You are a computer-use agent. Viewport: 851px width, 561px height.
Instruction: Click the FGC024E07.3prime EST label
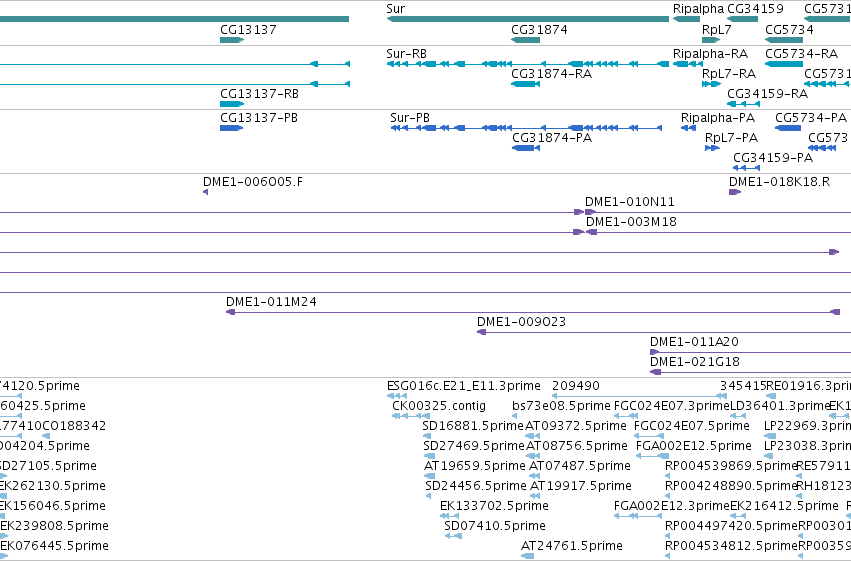coord(672,406)
